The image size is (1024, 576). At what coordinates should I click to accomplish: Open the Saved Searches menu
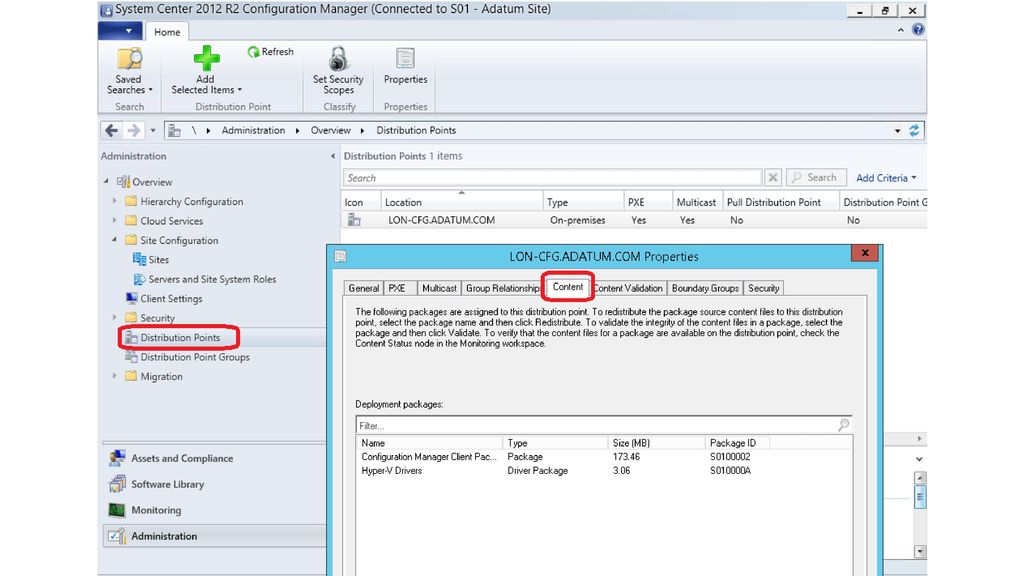coord(129,72)
